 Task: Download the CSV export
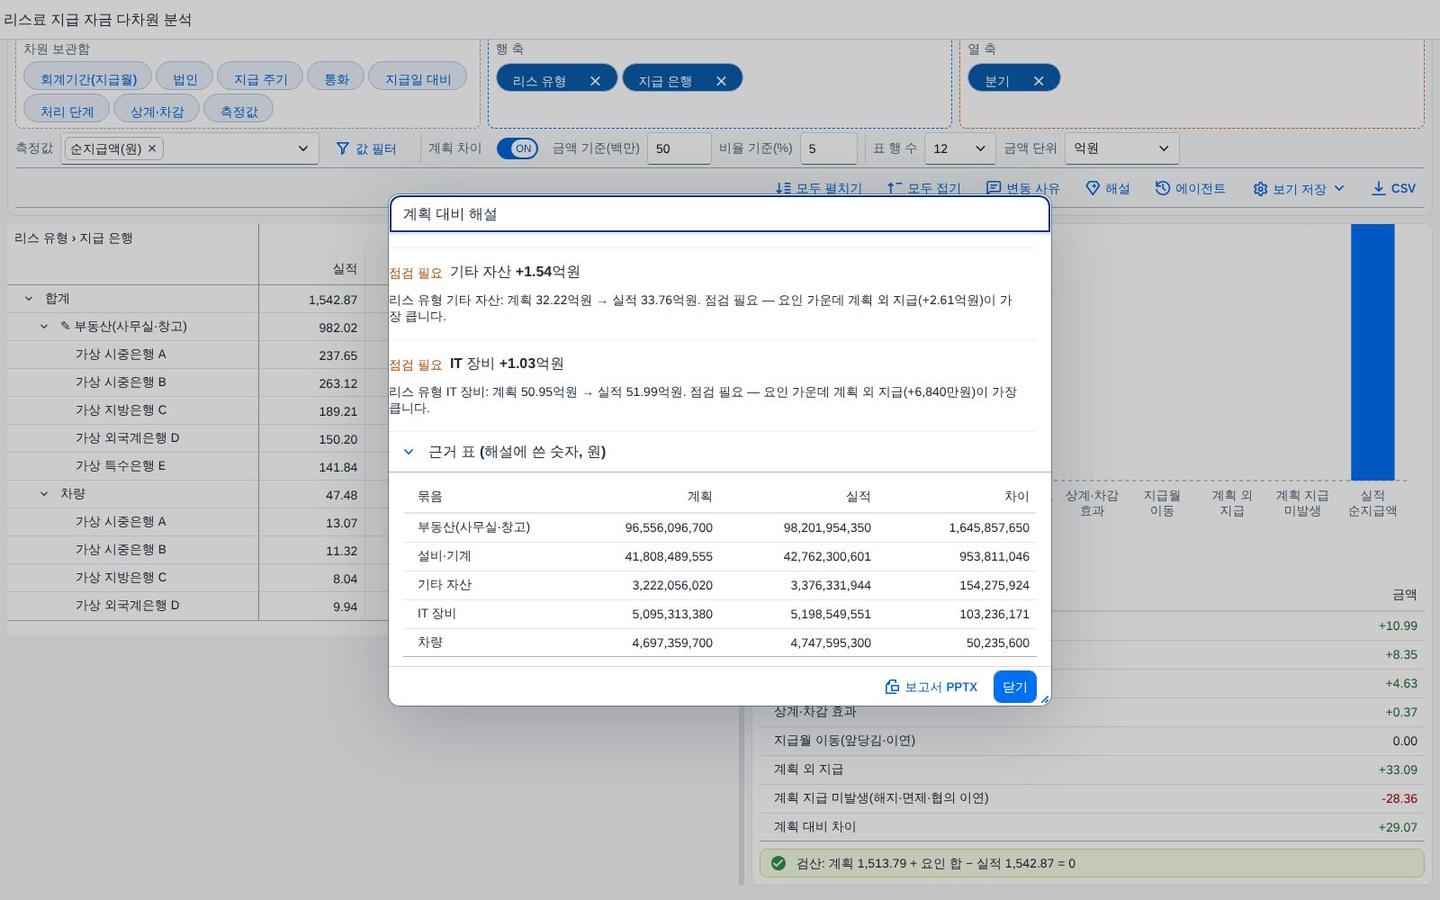(1393, 188)
